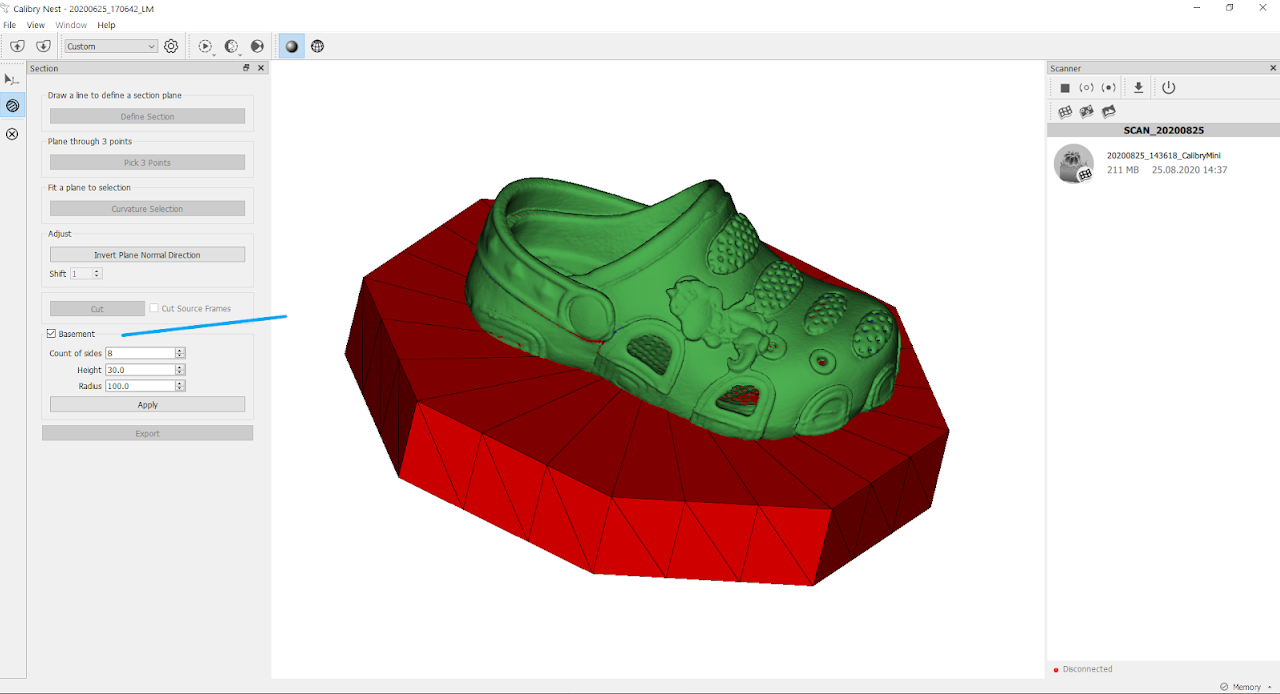The width and height of the screenshot is (1280, 694).
Task: Click the scanner power button icon
Action: 1168,88
